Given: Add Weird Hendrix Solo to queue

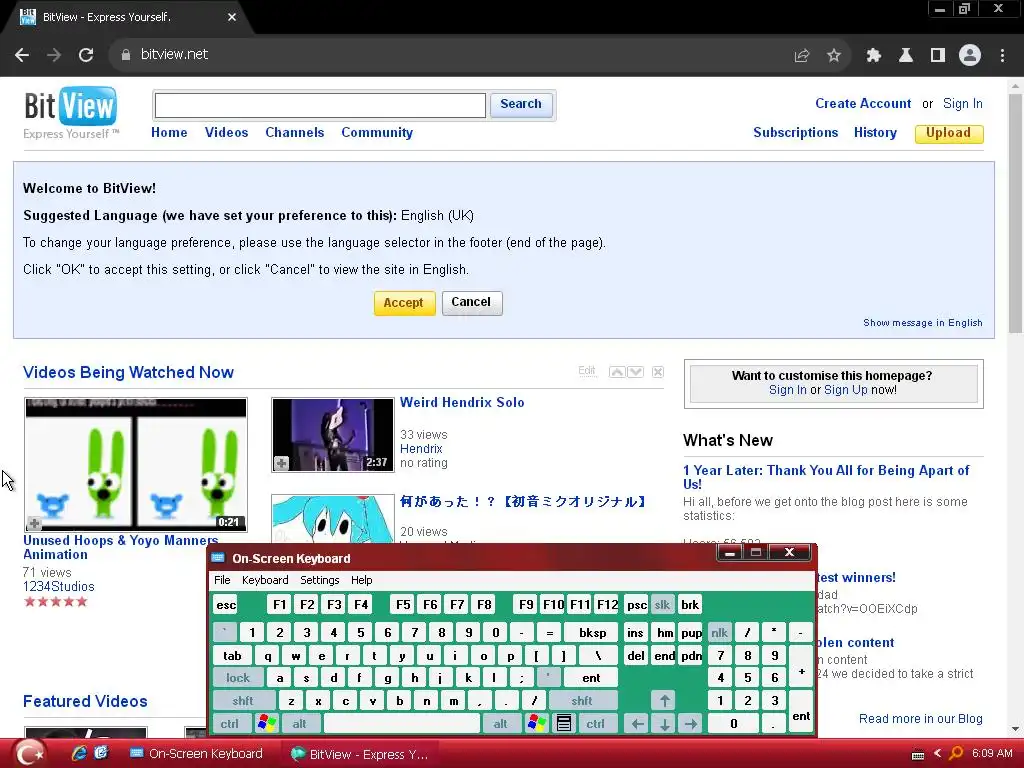Looking at the screenshot, I should 281,463.
